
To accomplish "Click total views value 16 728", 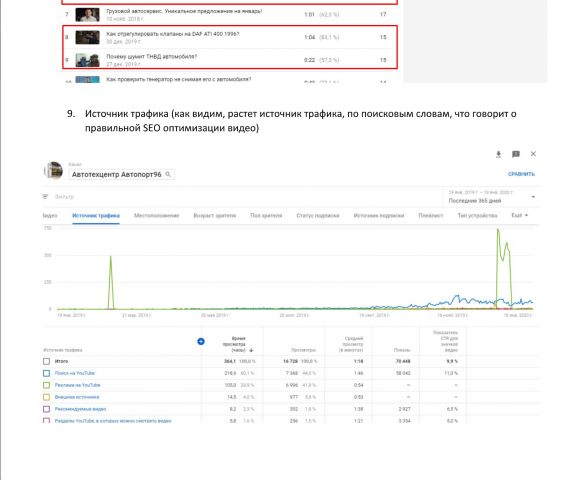I will point(290,361).
